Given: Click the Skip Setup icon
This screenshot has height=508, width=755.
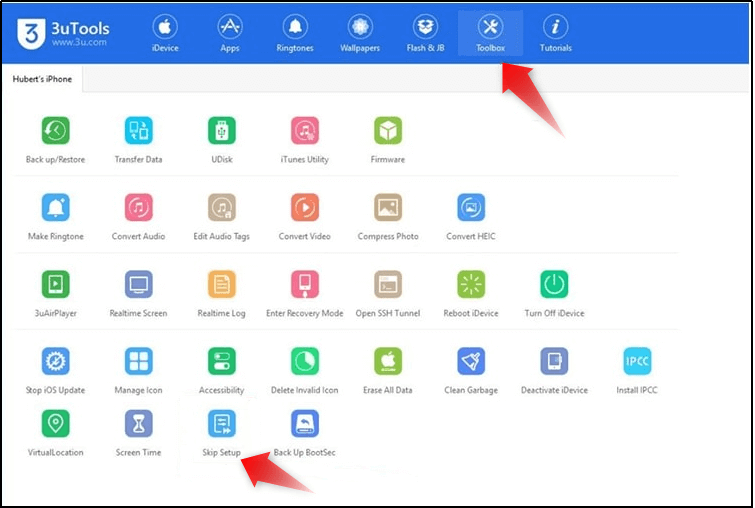Looking at the screenshot, I should click(221, 423).
